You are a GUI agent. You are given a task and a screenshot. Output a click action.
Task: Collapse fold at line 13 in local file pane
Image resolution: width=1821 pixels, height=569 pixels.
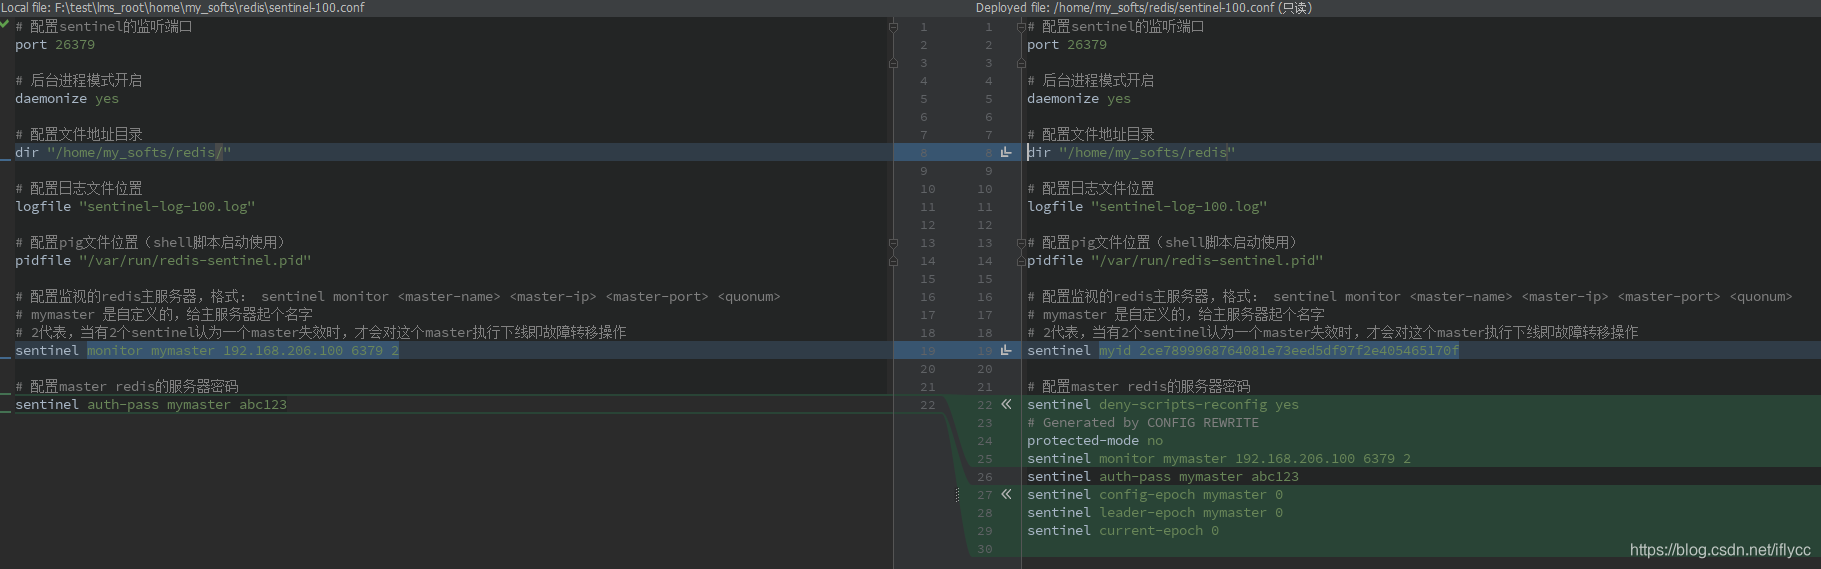[893, 243]
